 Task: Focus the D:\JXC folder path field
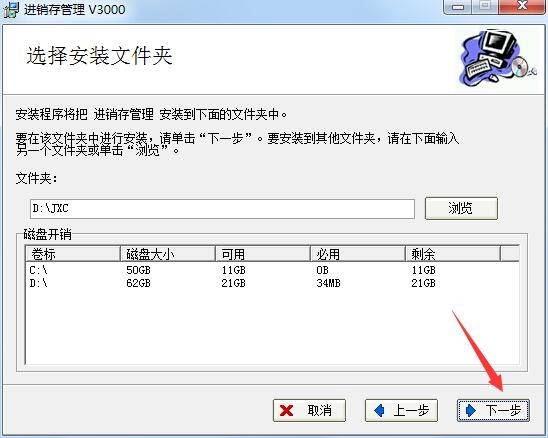tap(222, 209)
